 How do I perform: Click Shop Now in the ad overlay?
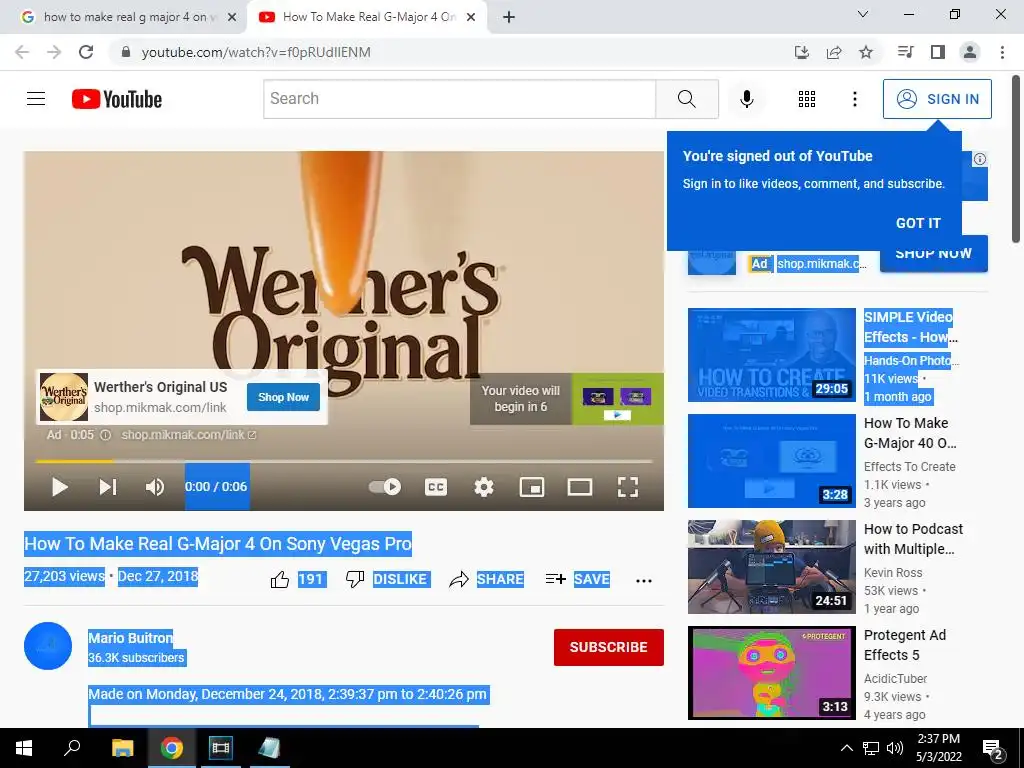tap(283, 397)
